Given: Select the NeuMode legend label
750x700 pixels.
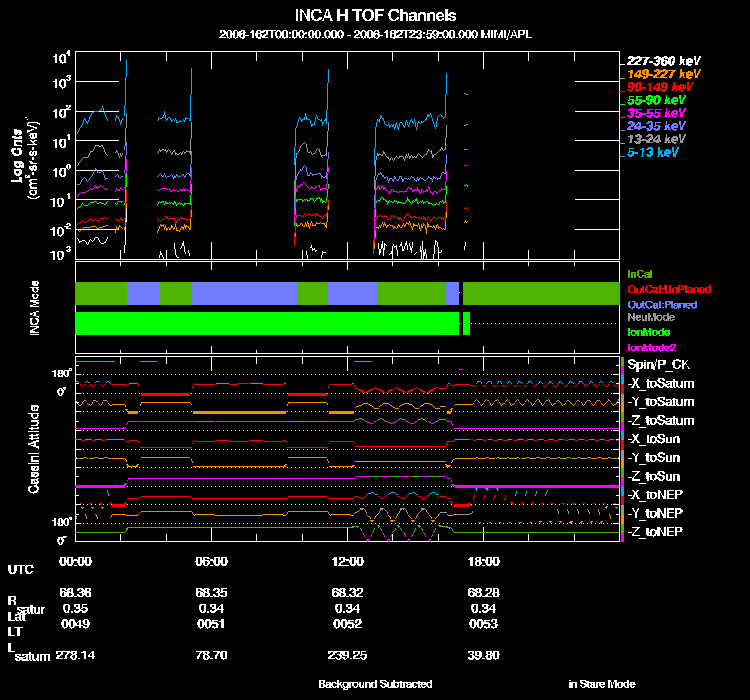Looking at the screenshot, I should 651,317.
